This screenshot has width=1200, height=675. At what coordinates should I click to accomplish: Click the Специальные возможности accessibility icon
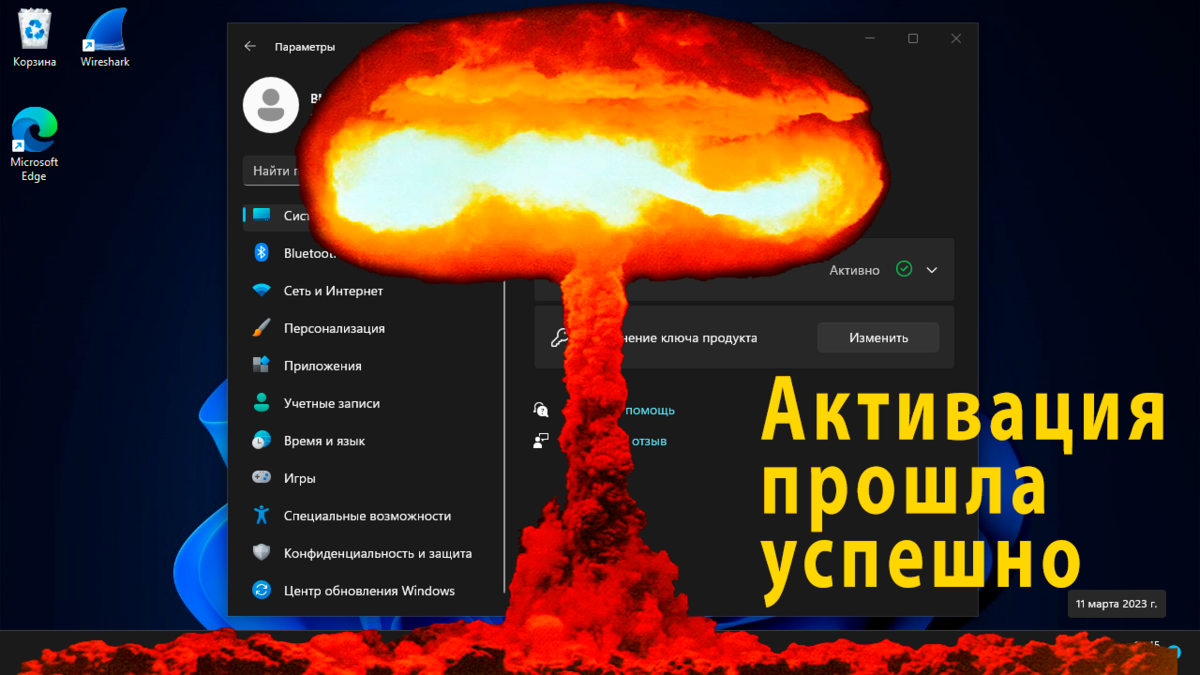coord(261,516)
